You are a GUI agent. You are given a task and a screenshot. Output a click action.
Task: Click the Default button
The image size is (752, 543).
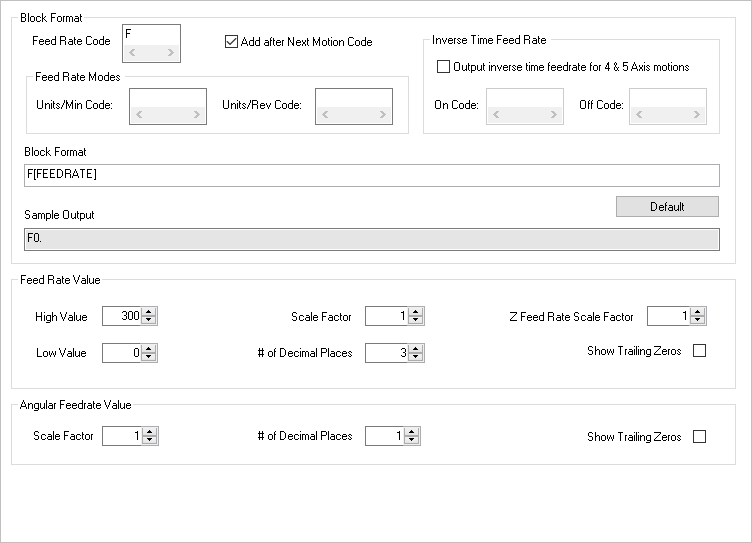pyautogui.click(x=667, y=206)
